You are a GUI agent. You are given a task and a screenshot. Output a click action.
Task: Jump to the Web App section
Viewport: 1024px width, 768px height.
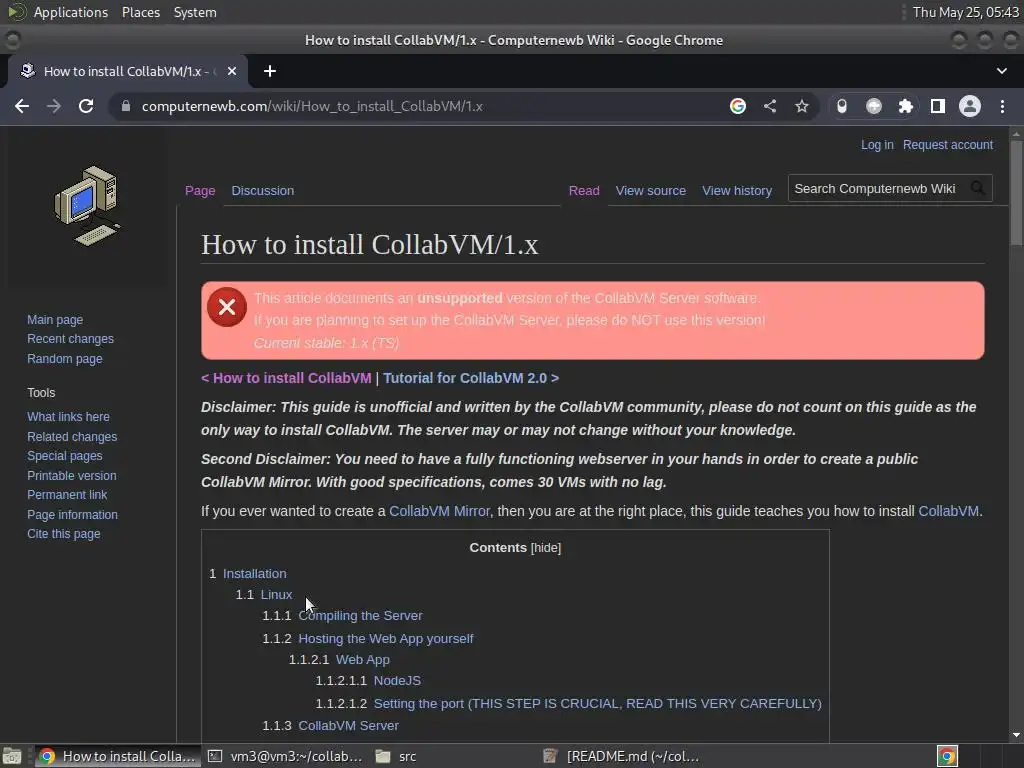pyautogui.click(x=362, y=660)
